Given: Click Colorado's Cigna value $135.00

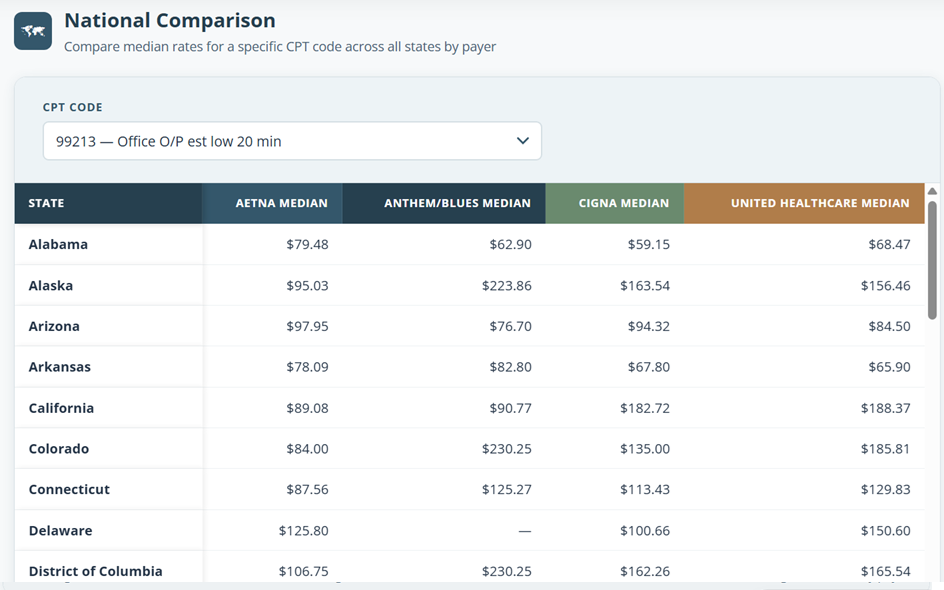Looking at the screenshot, I should 645,449.
